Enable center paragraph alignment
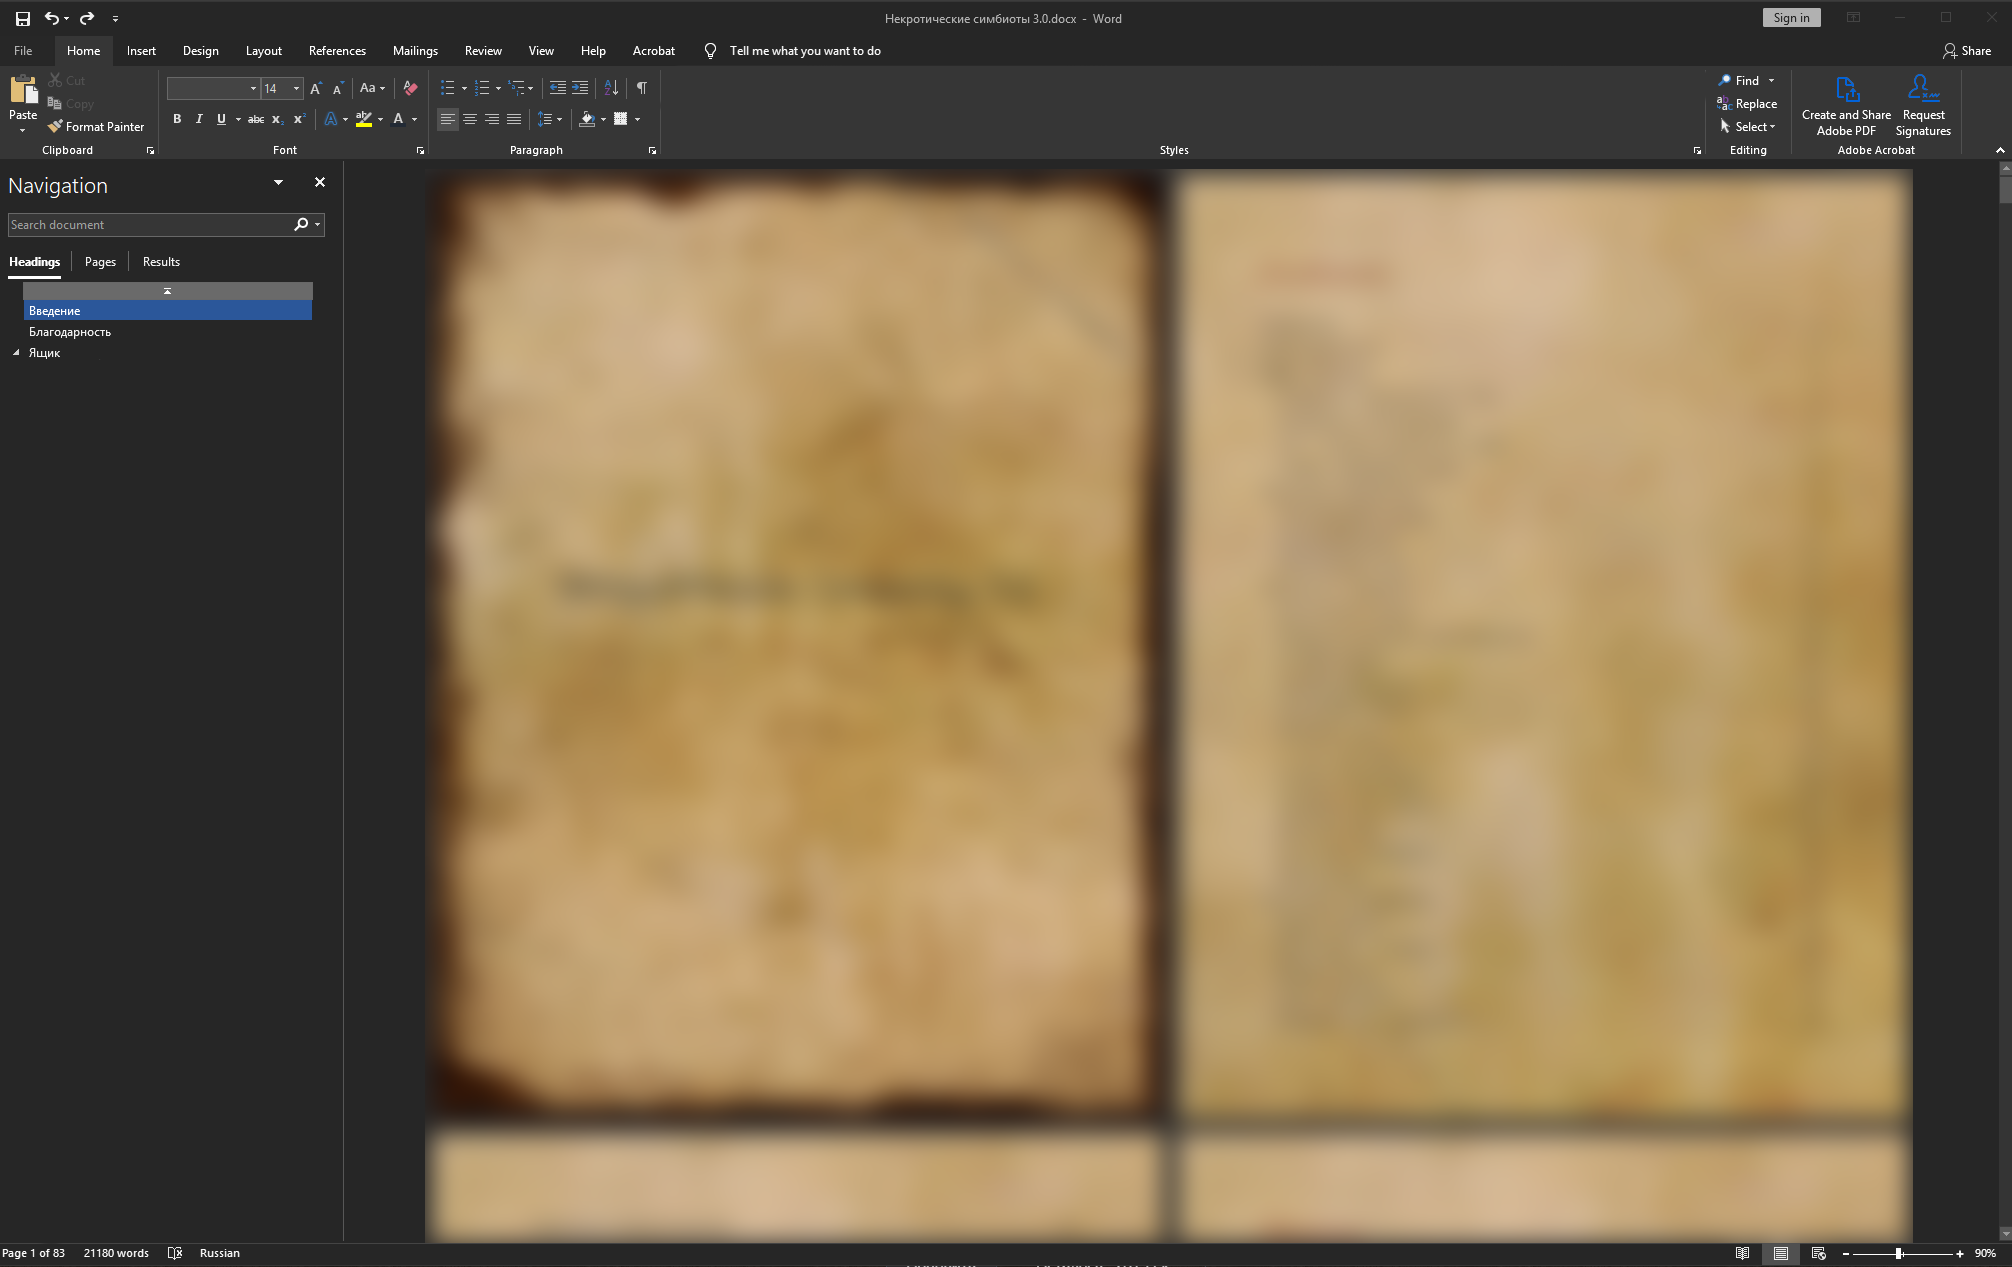 470,119
